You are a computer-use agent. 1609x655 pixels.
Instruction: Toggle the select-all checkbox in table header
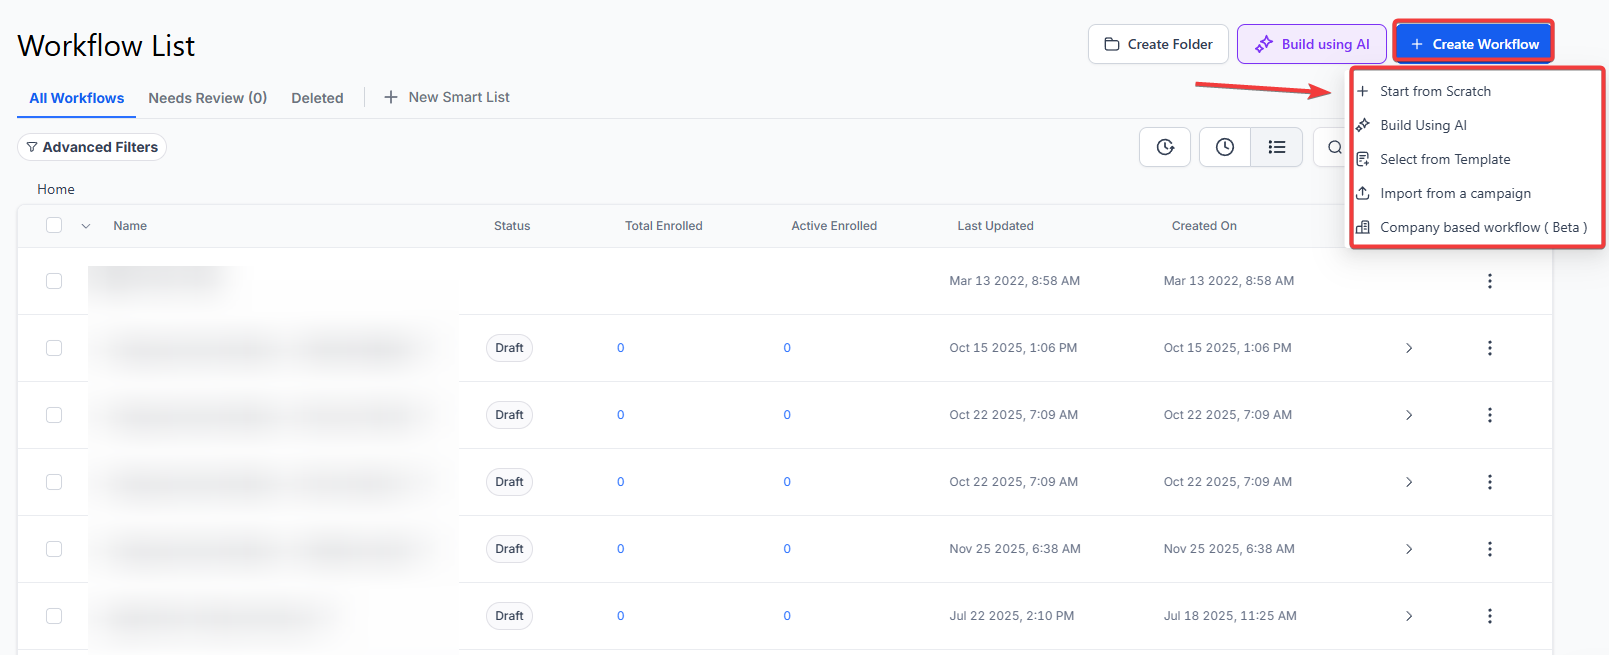click(x=54, y=225)
